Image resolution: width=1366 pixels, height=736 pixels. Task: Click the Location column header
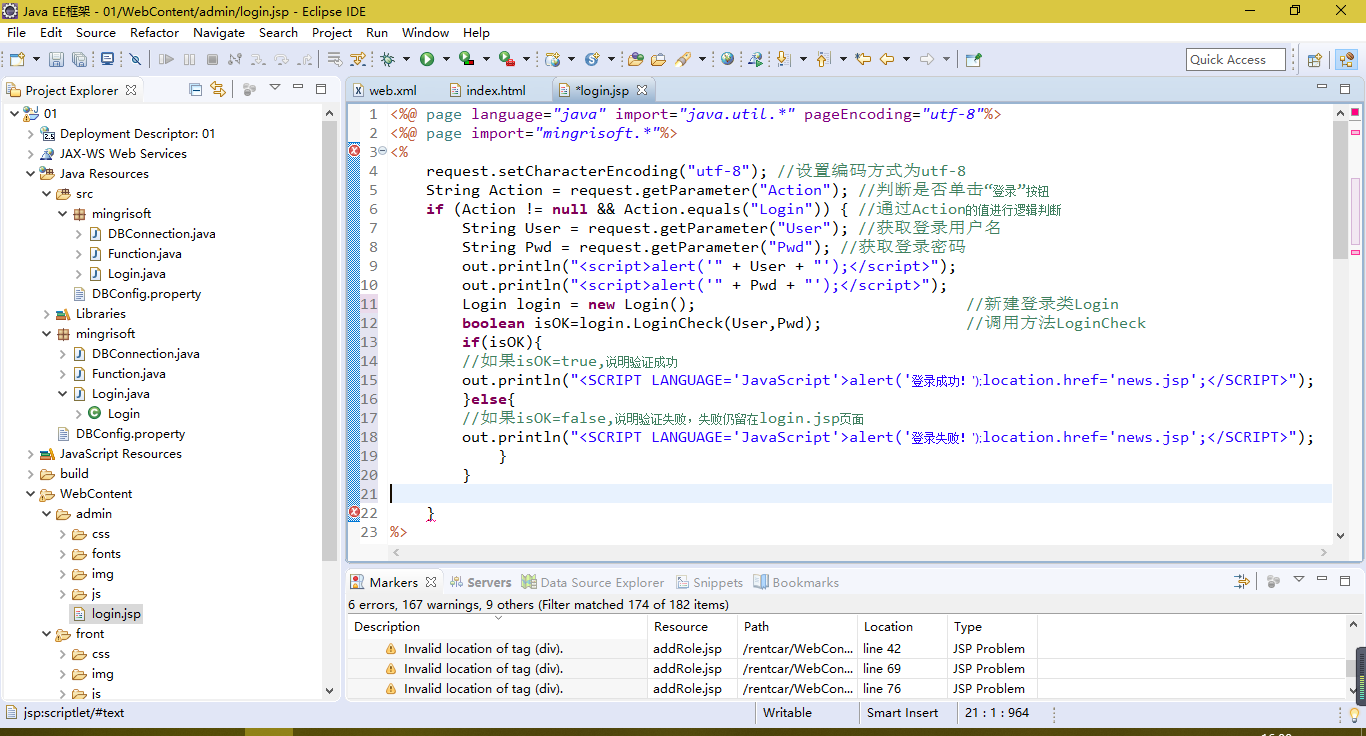click(x=902, y=627)
